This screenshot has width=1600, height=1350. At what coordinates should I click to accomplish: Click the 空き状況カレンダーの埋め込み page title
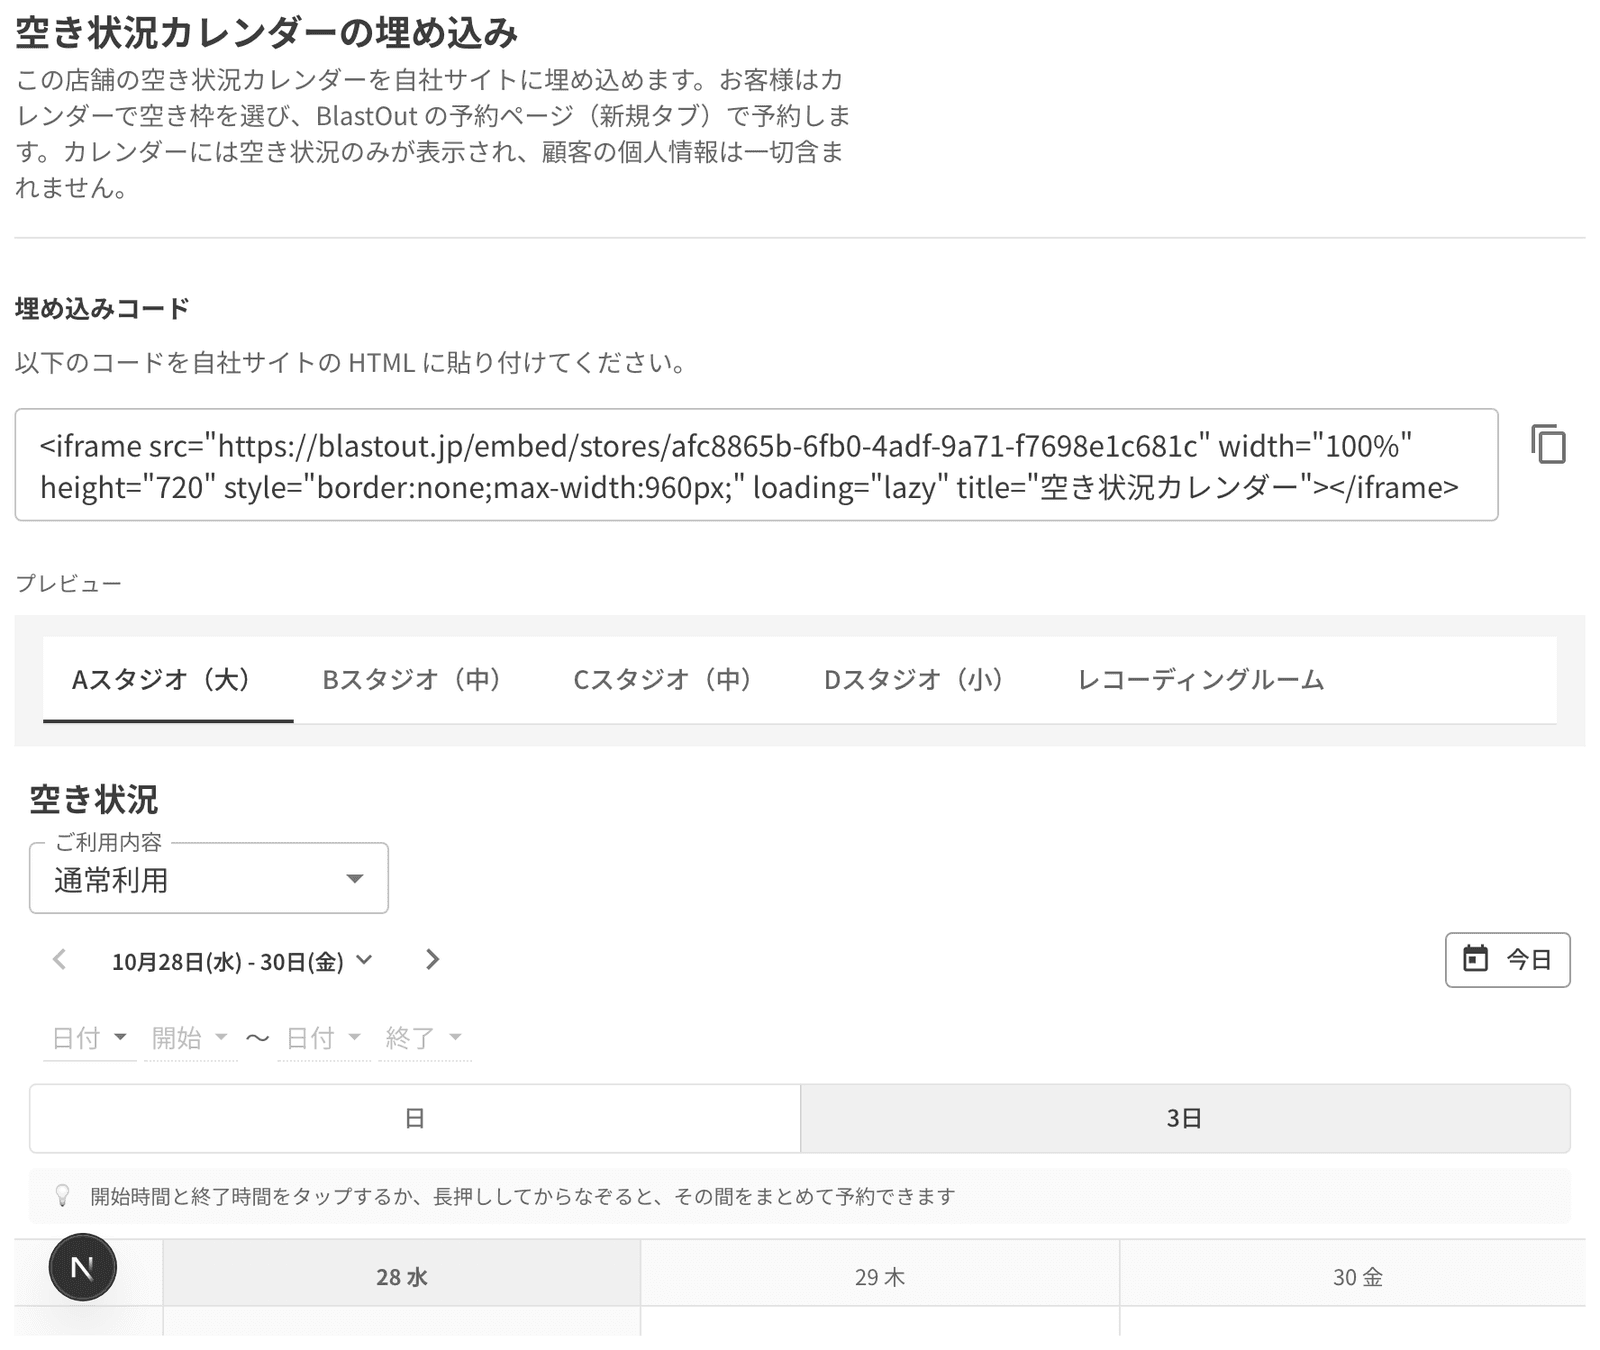point(267,33)
